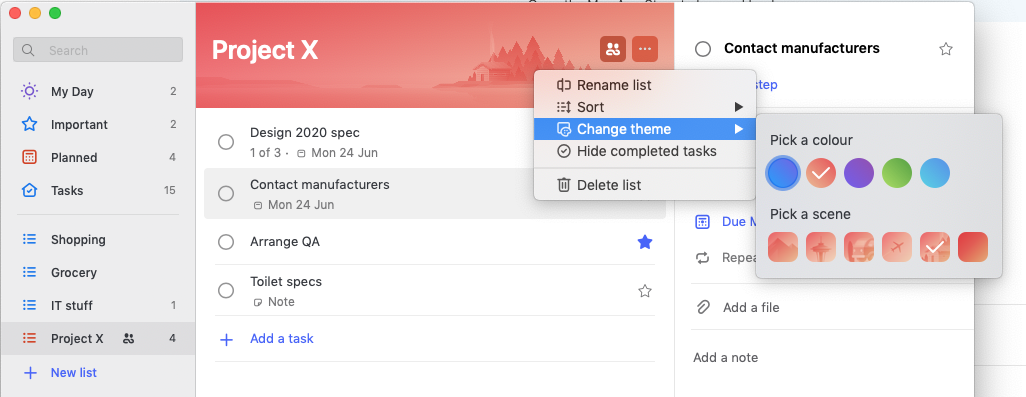Screen dimensions: 1026x397
Task: Select Change theme in the menu
Action: tap(645, 129)
